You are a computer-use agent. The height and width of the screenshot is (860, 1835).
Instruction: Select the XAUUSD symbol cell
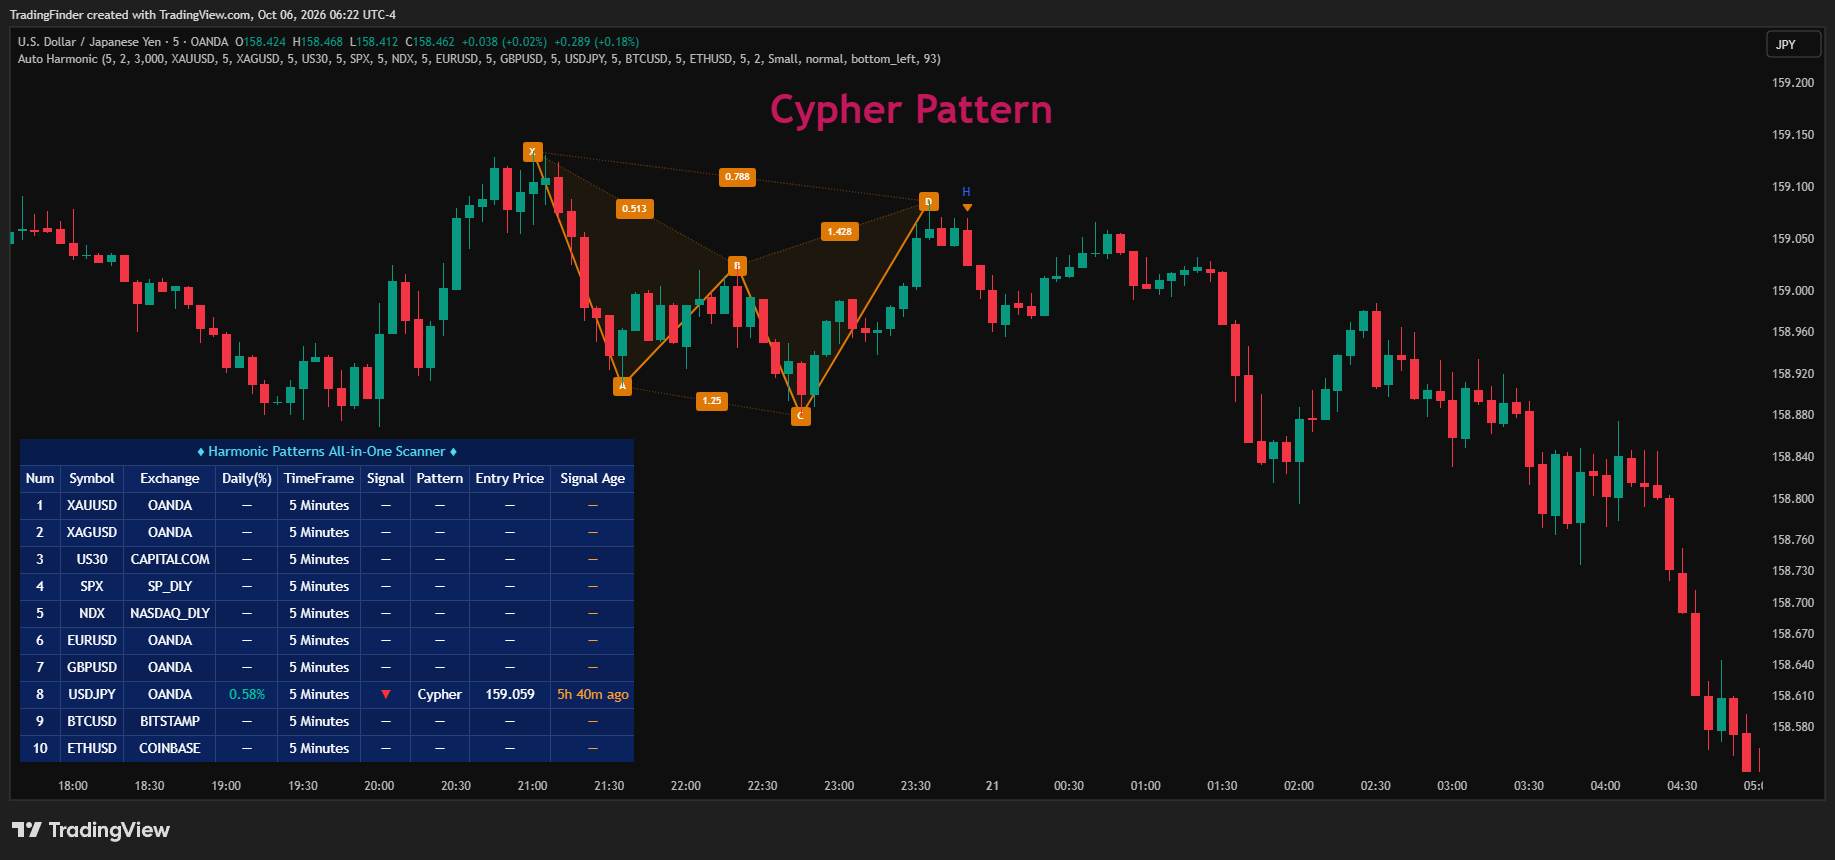92,506
